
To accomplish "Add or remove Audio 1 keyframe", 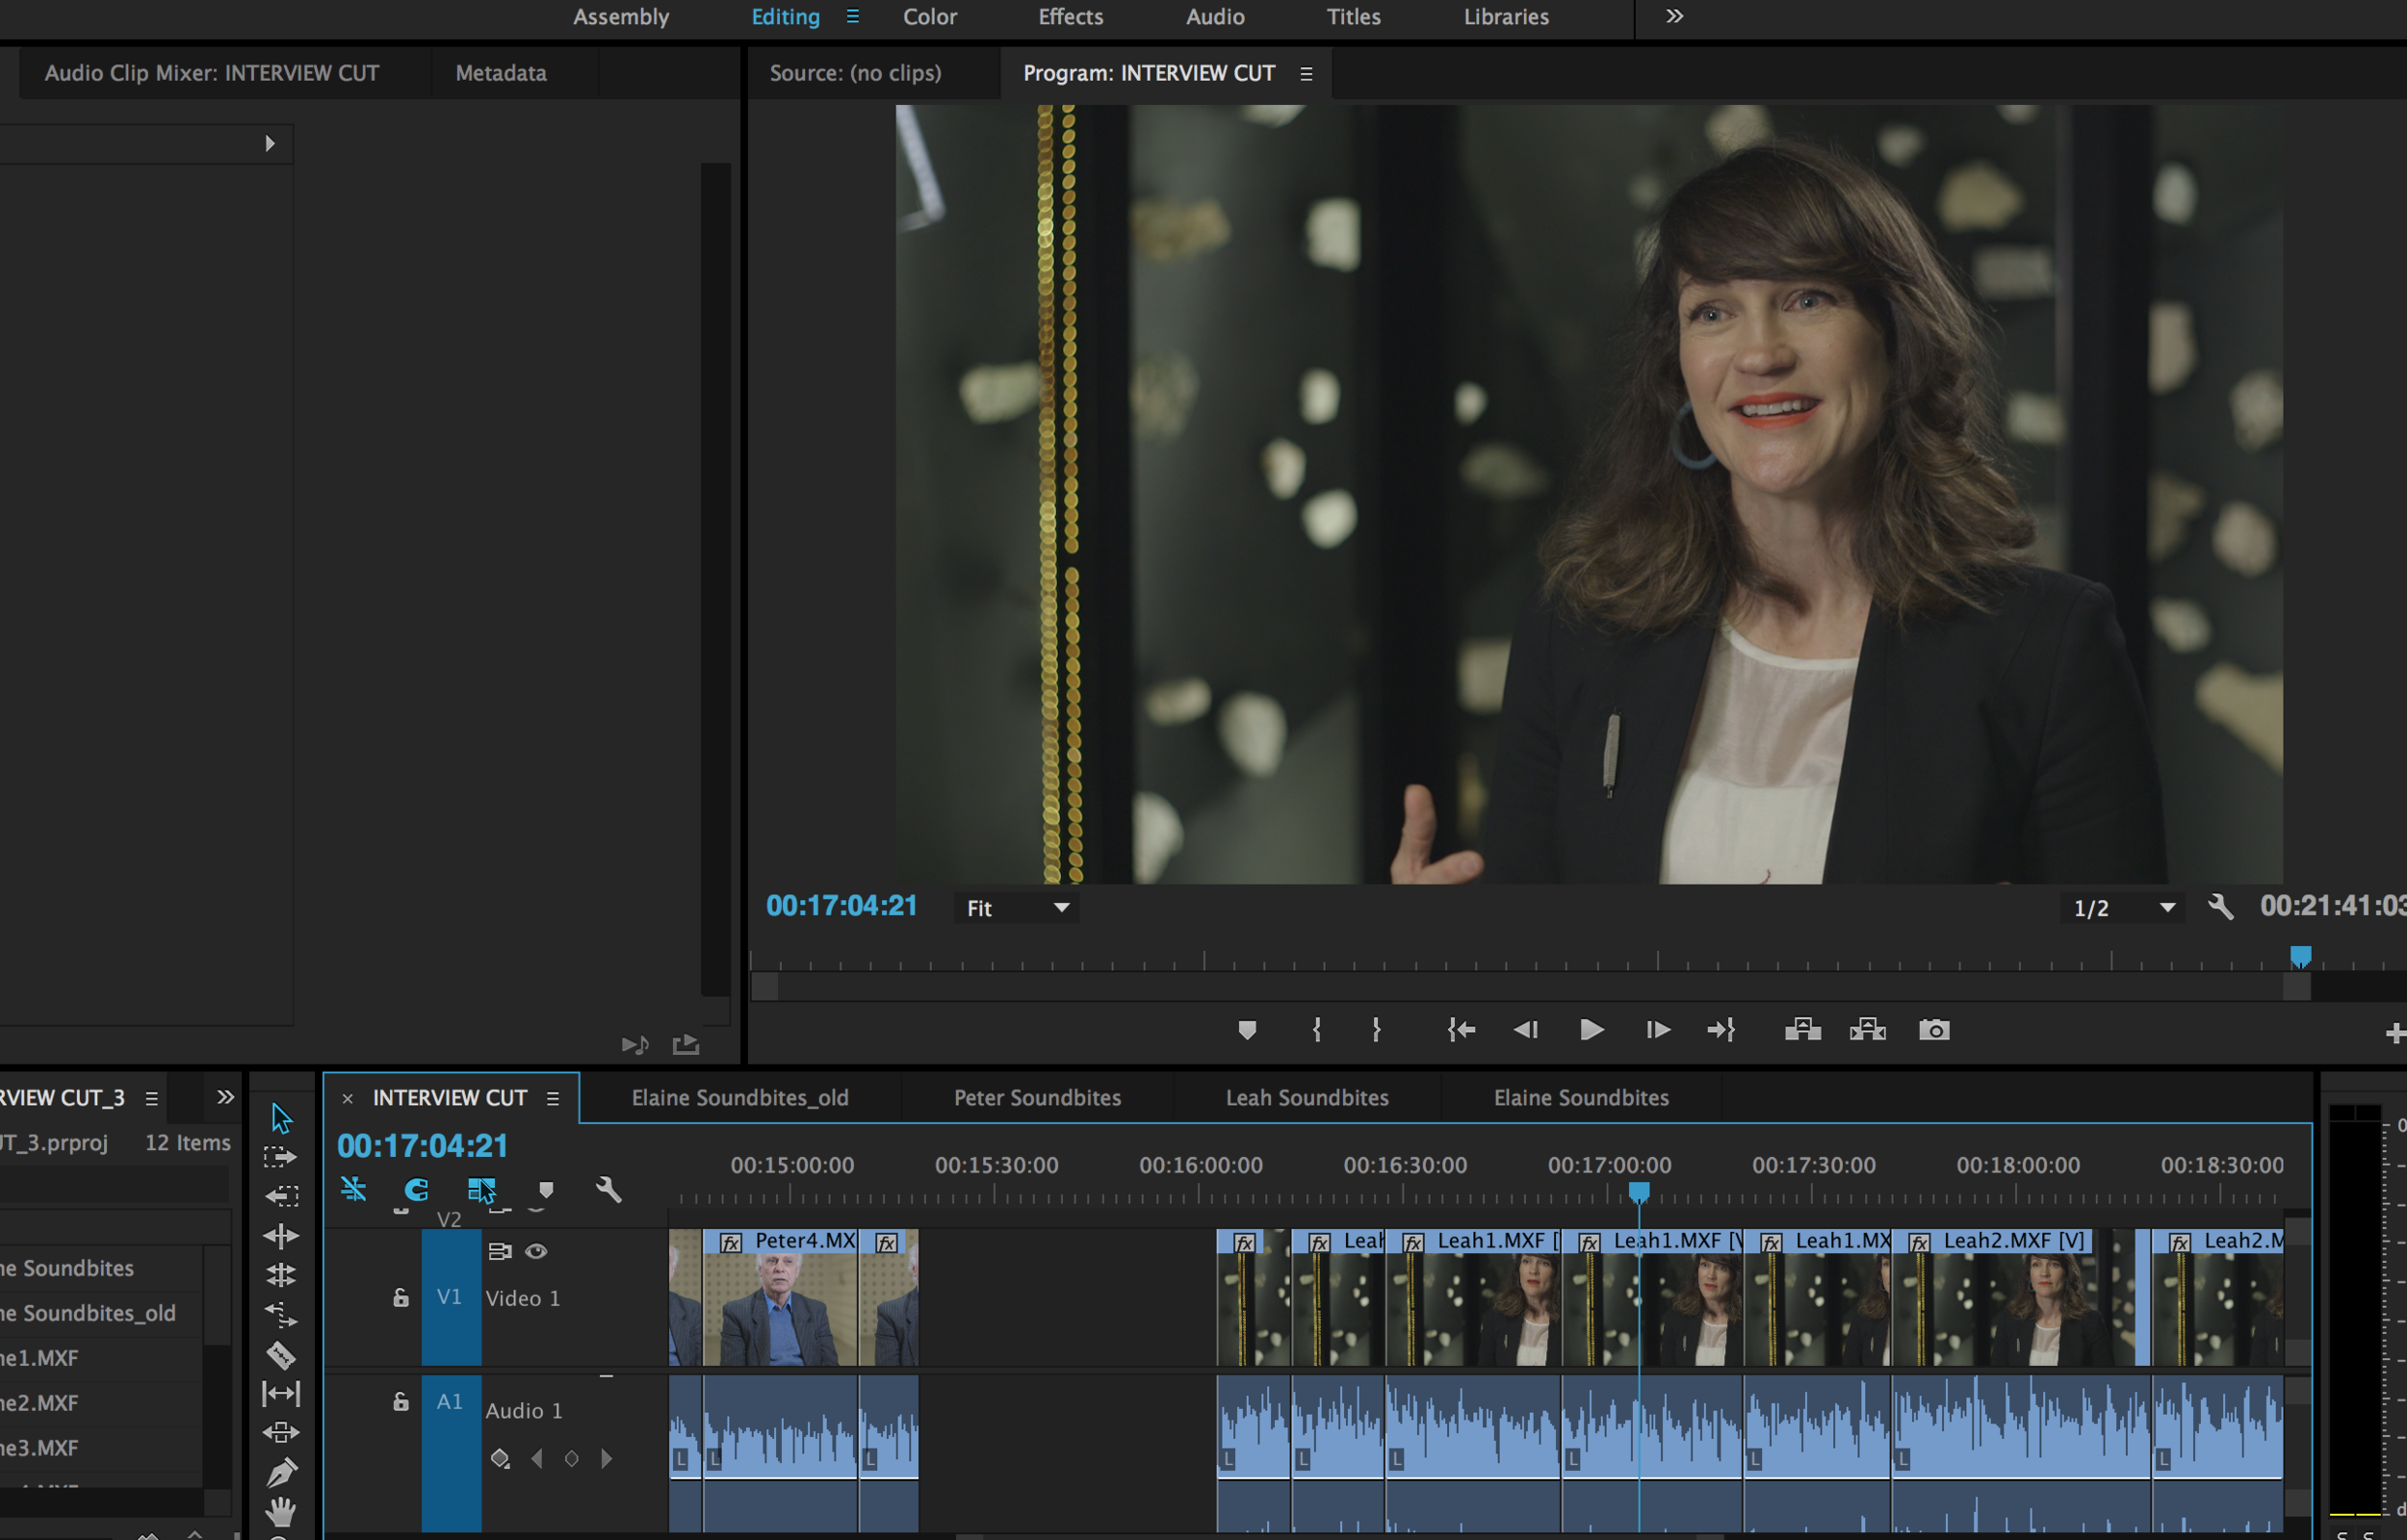I will [572, 1459].
